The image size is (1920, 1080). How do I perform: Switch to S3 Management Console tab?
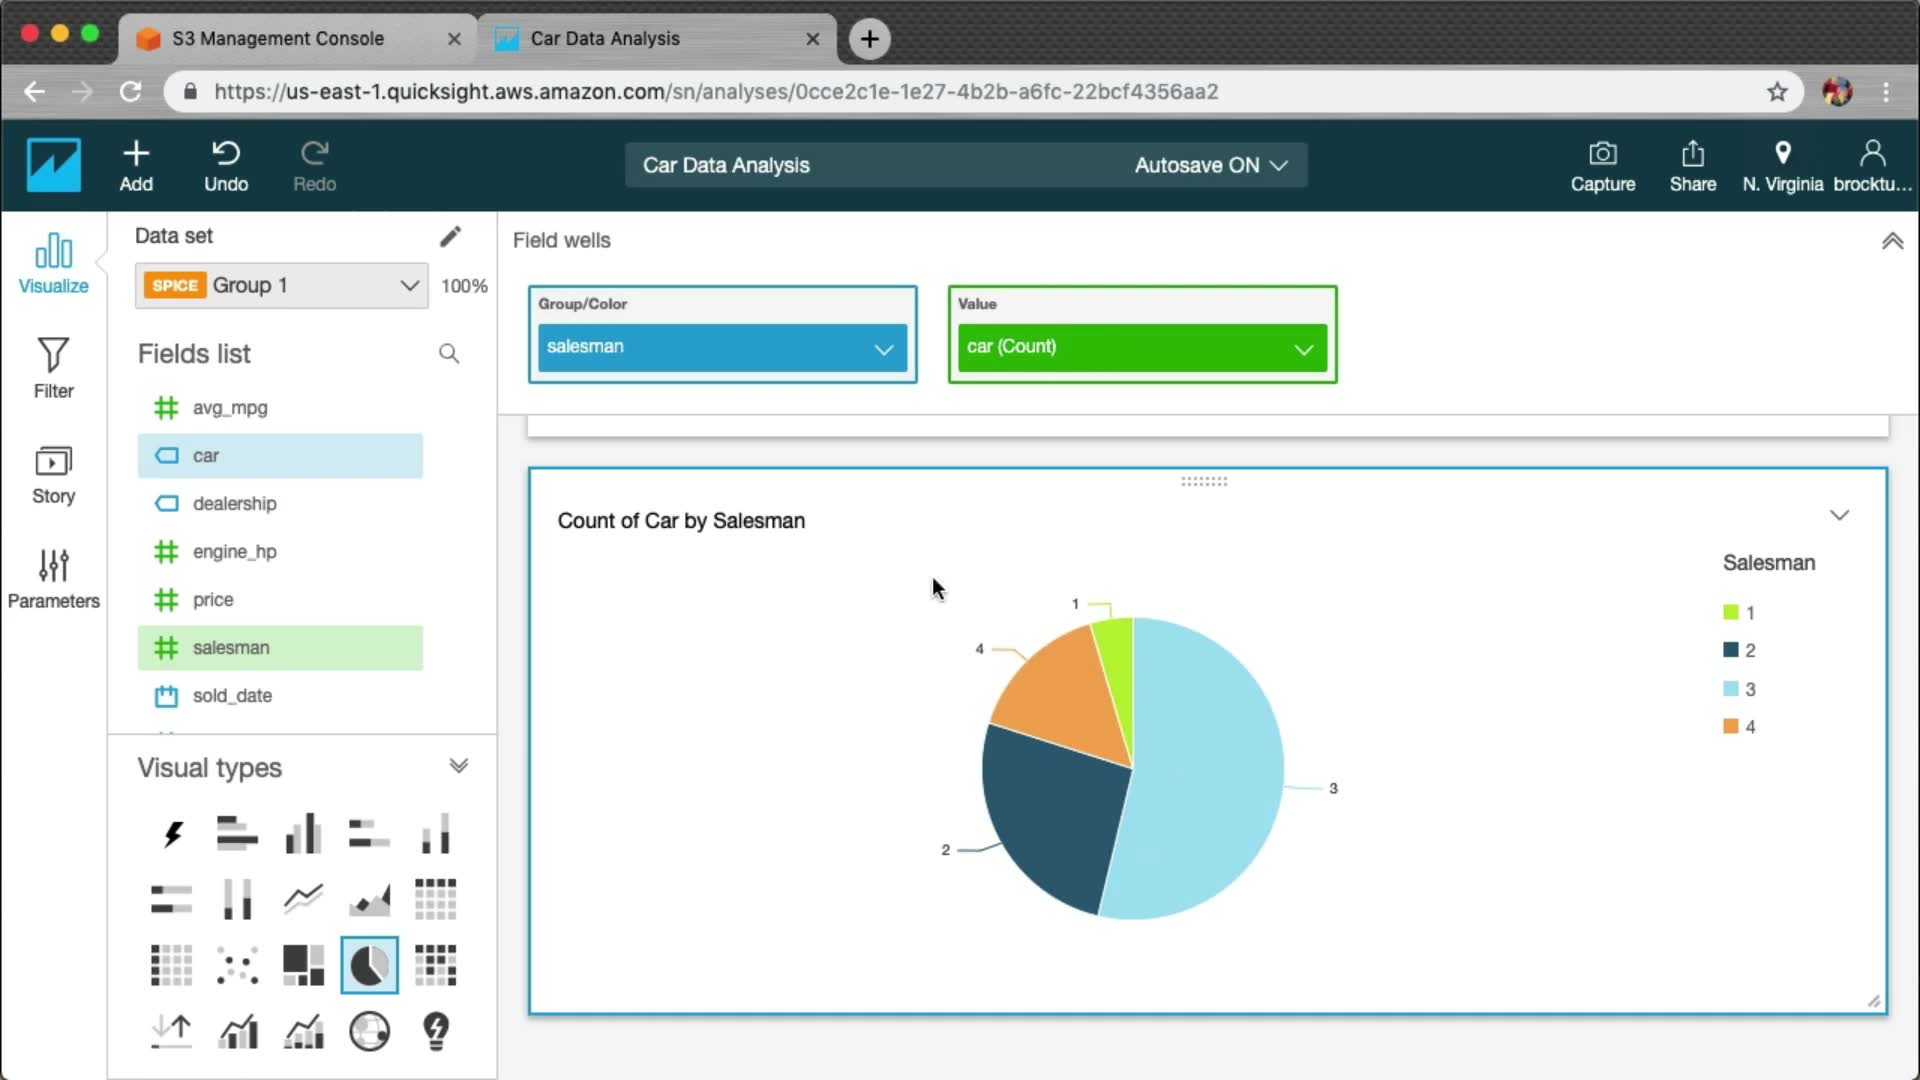click(x=278, y=38)
